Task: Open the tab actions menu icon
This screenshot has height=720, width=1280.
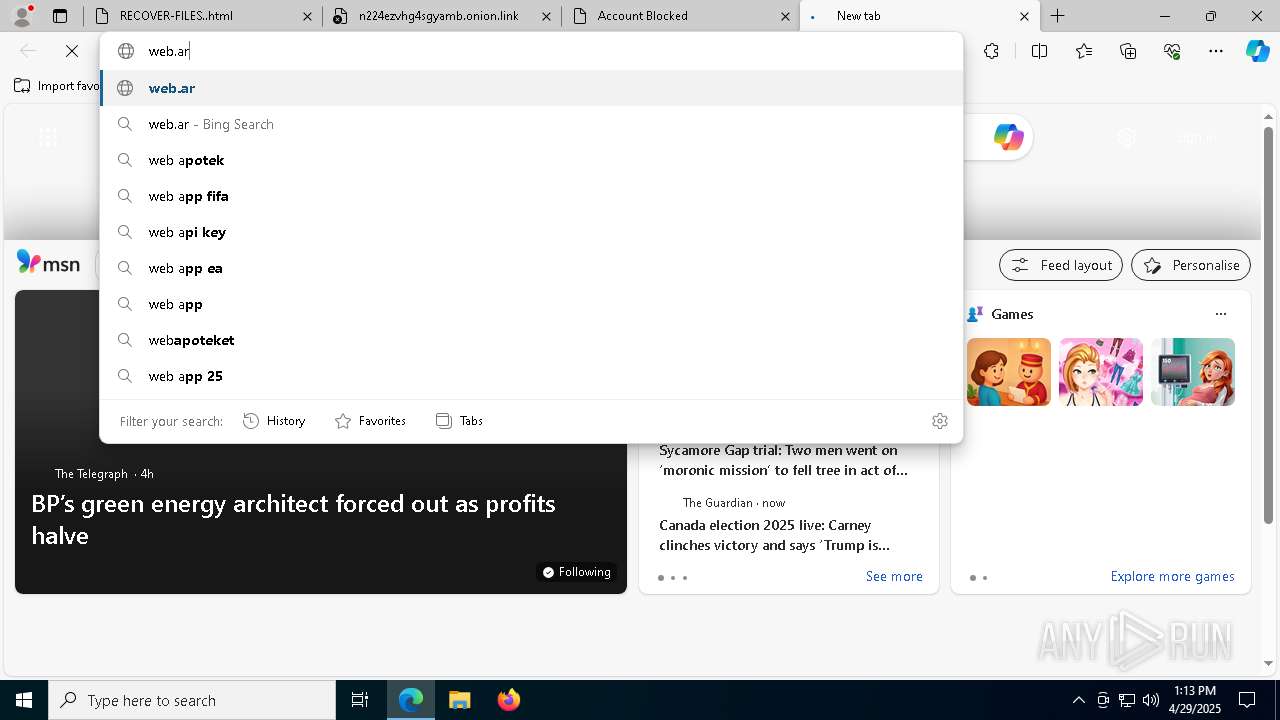Action: [60, 16]
